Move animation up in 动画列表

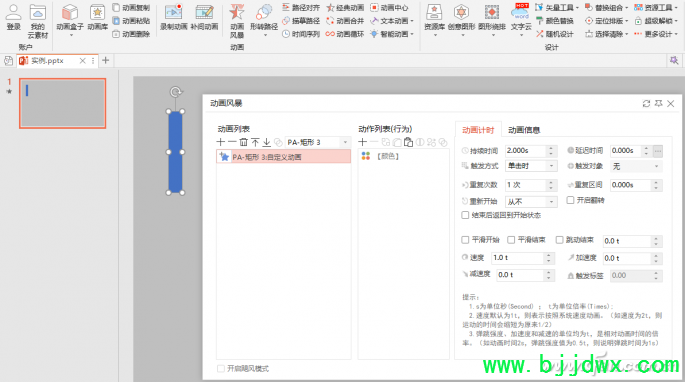click(255, 142)
